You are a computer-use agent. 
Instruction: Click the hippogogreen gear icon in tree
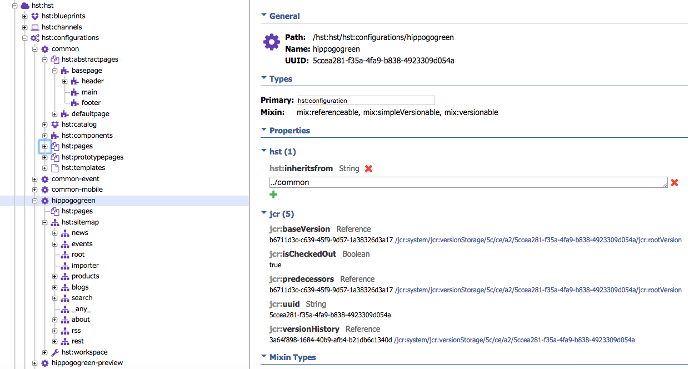tap(45, 201)
